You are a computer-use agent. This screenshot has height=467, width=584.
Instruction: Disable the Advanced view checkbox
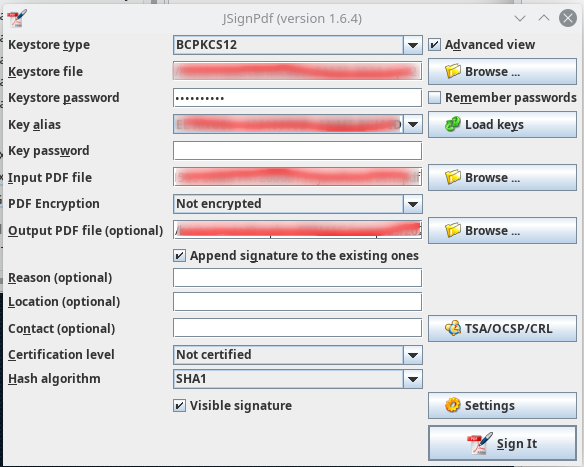[434, 45]
